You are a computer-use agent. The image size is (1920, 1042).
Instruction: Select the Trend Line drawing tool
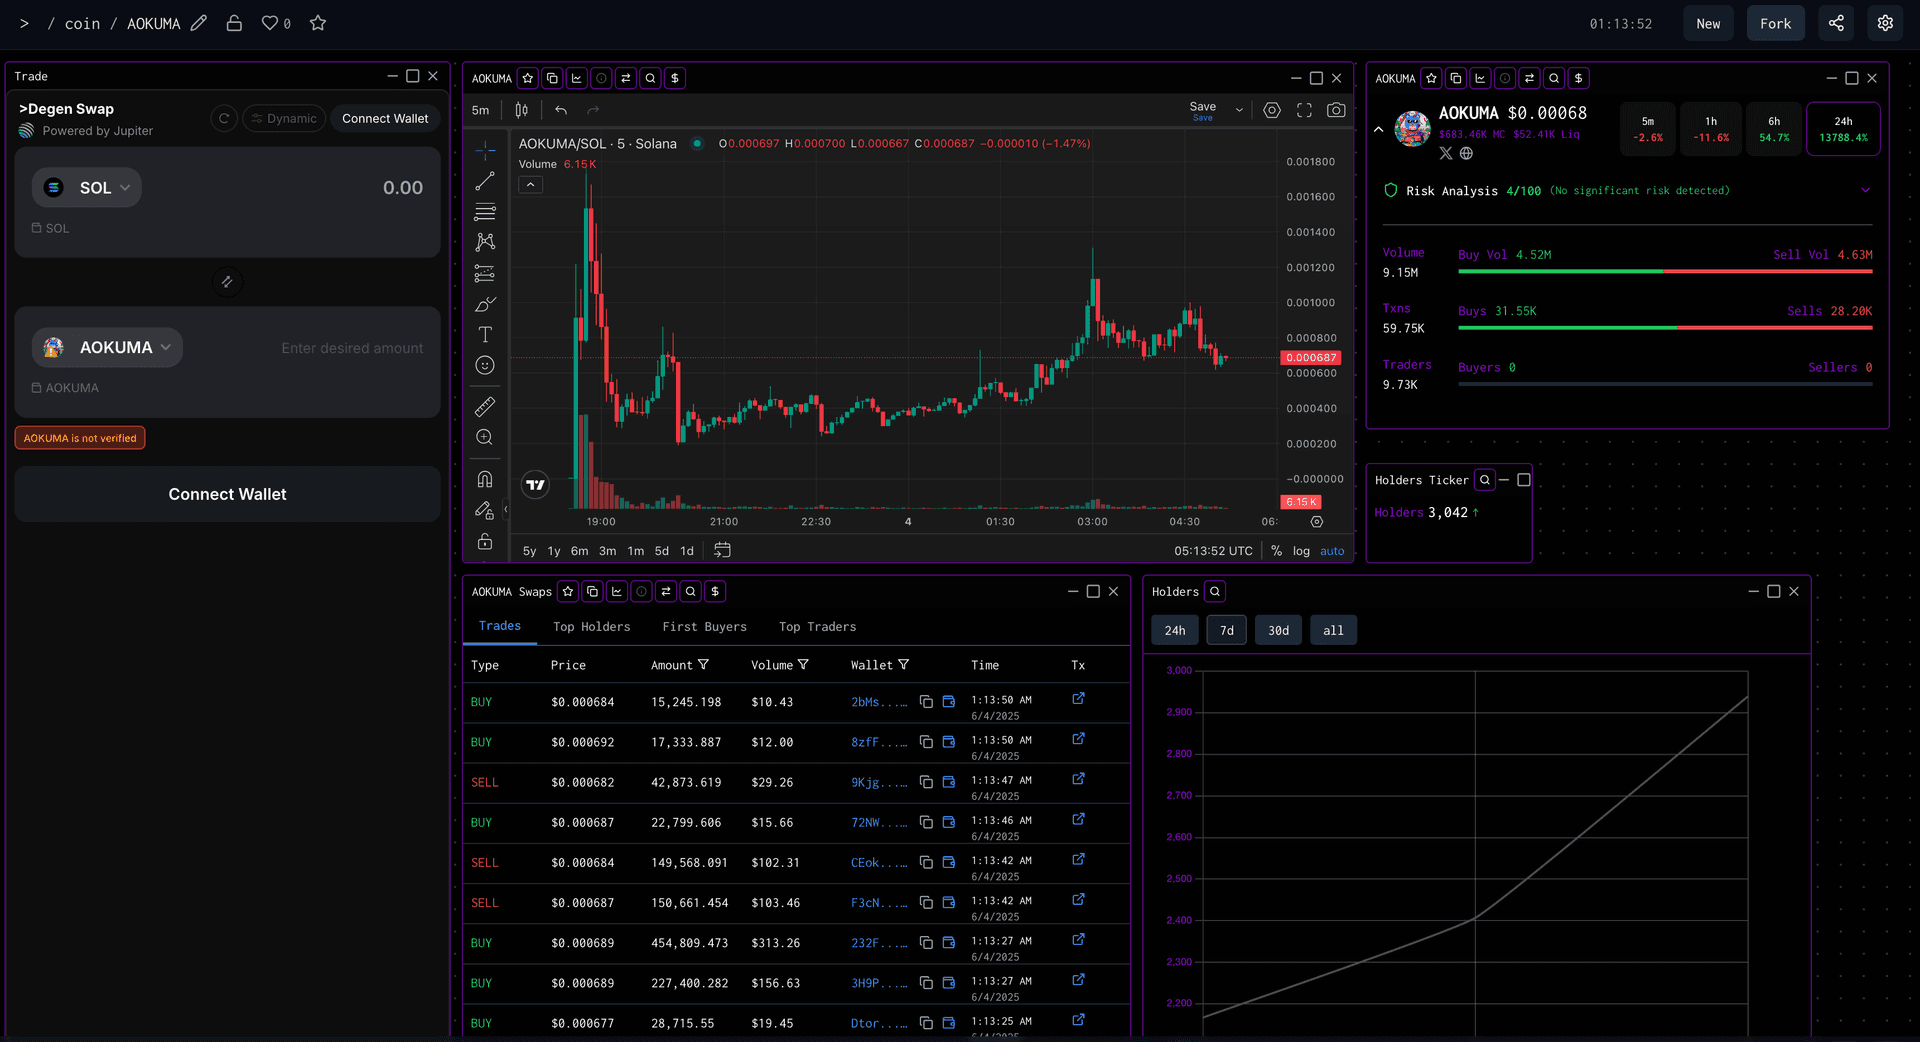[x=485, y=181]
